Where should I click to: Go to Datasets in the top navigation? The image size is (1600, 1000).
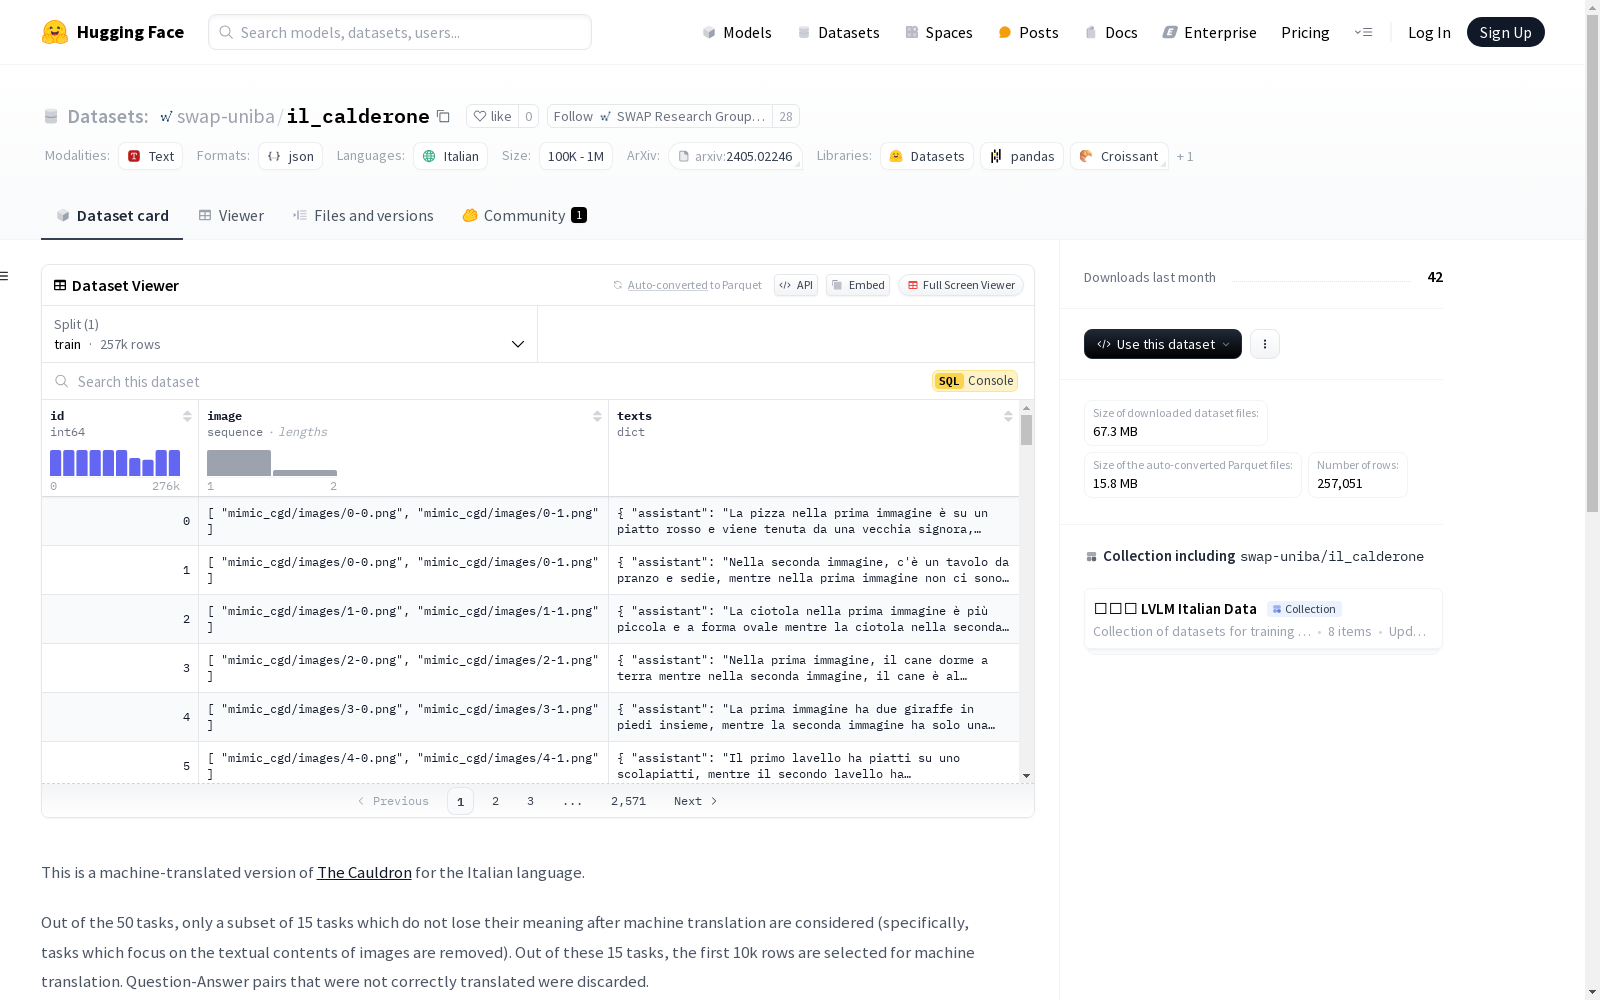[x=838, y=32]
